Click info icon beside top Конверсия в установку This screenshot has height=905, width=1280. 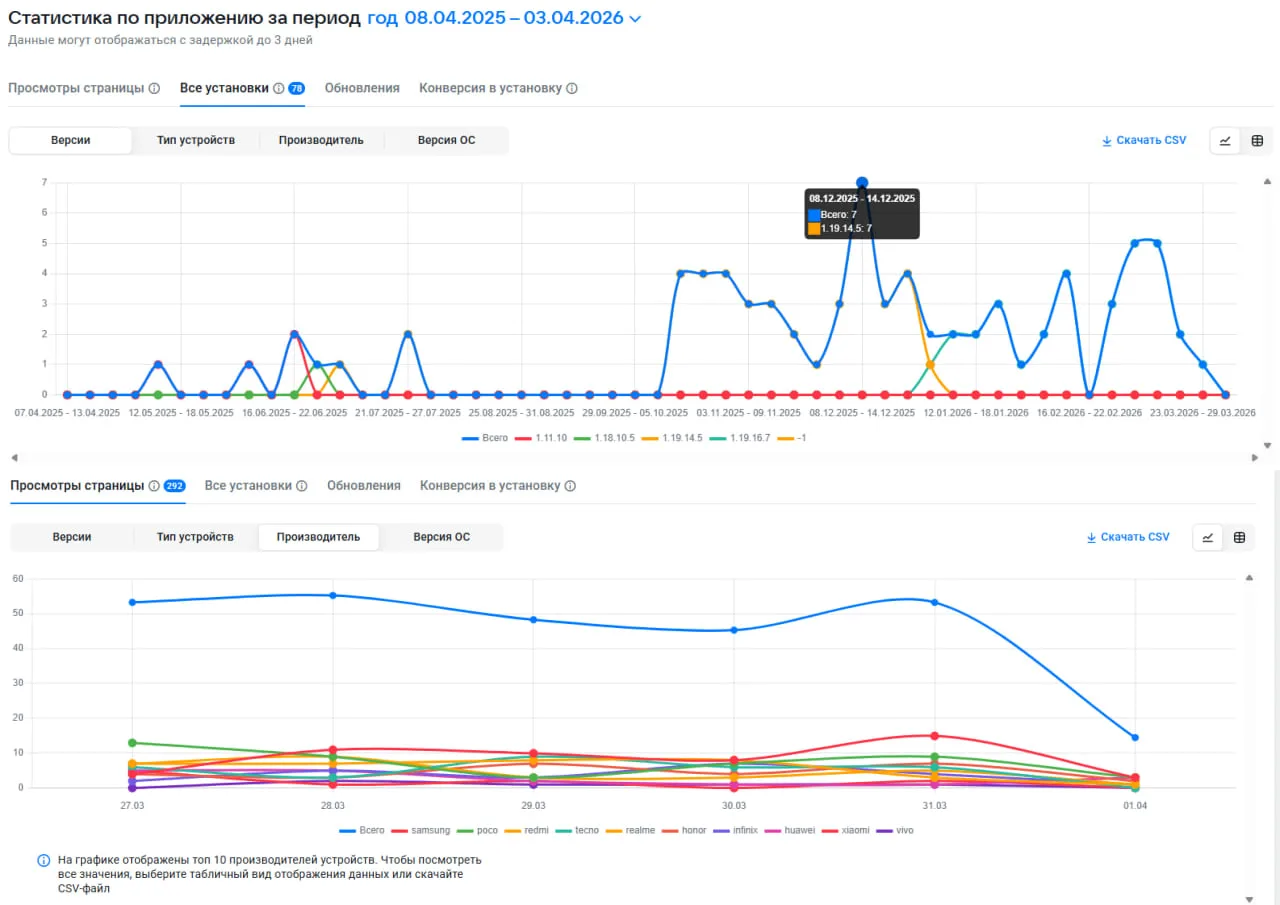(x=572, y=88)
